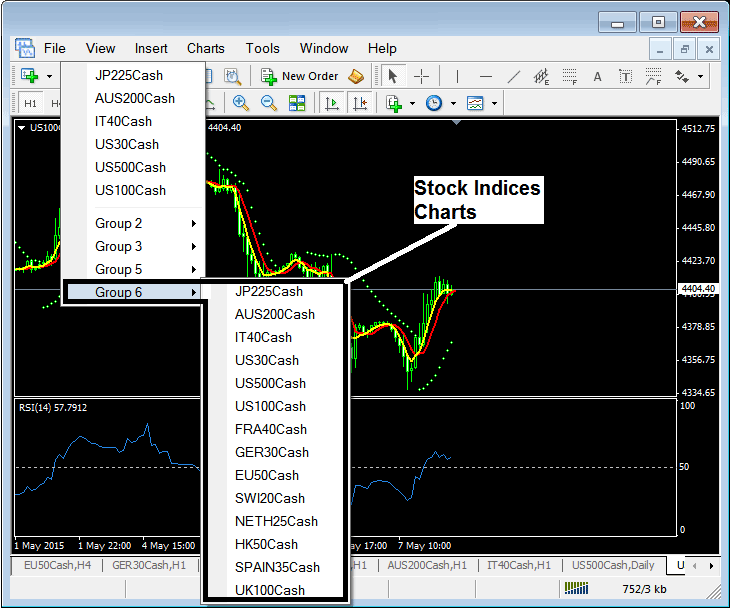Open the File menu
This screenshot has height=608, width=730.
[x=54, y=48]
